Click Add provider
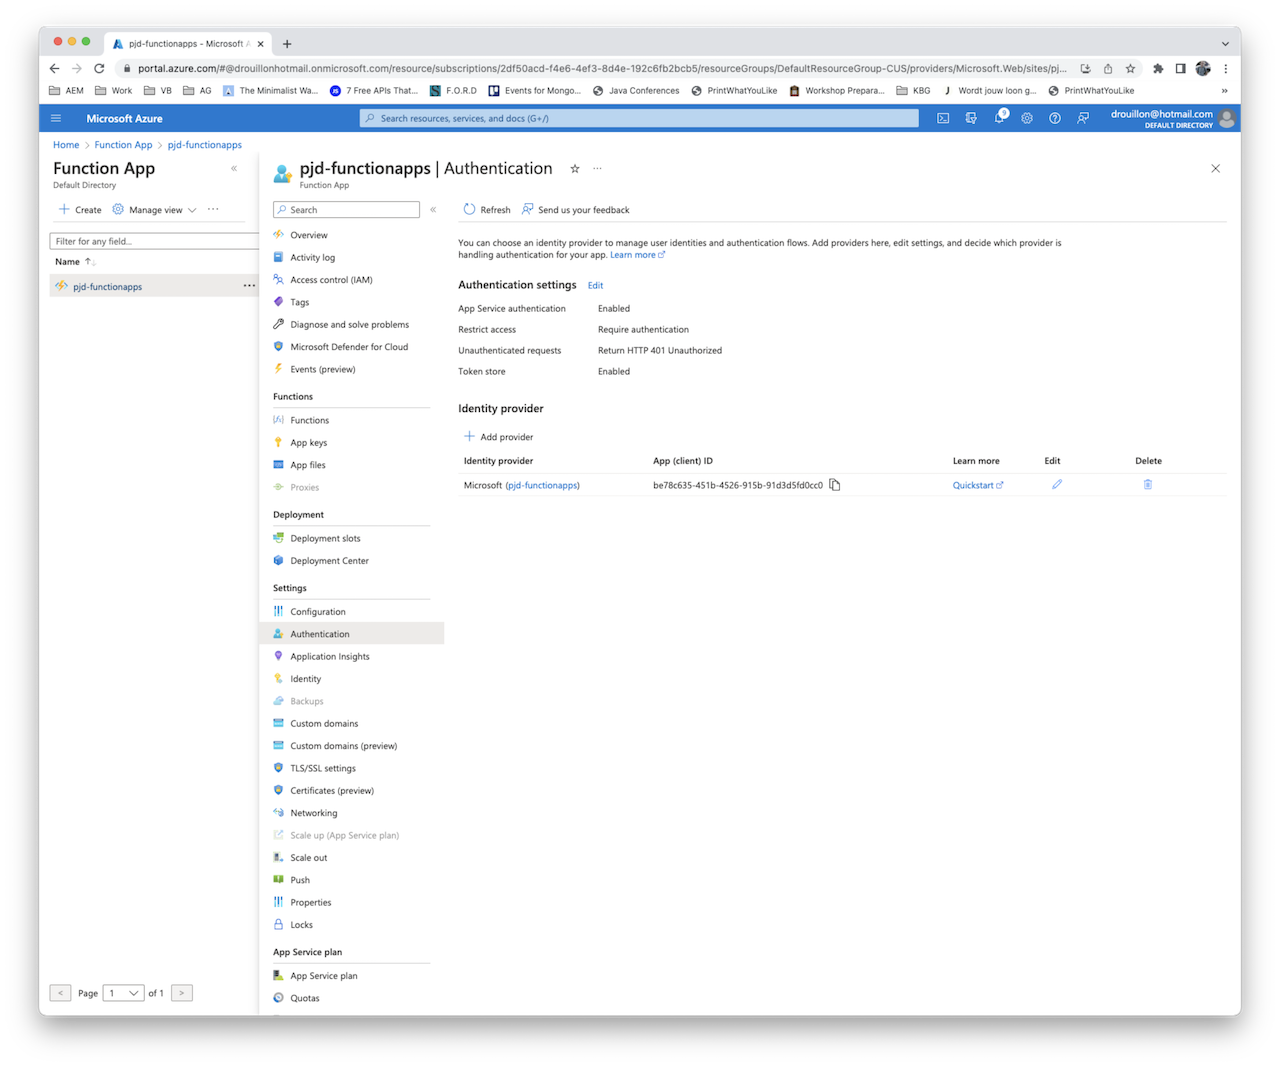Screen dimensions: 1280x1067 click(498, 437)
